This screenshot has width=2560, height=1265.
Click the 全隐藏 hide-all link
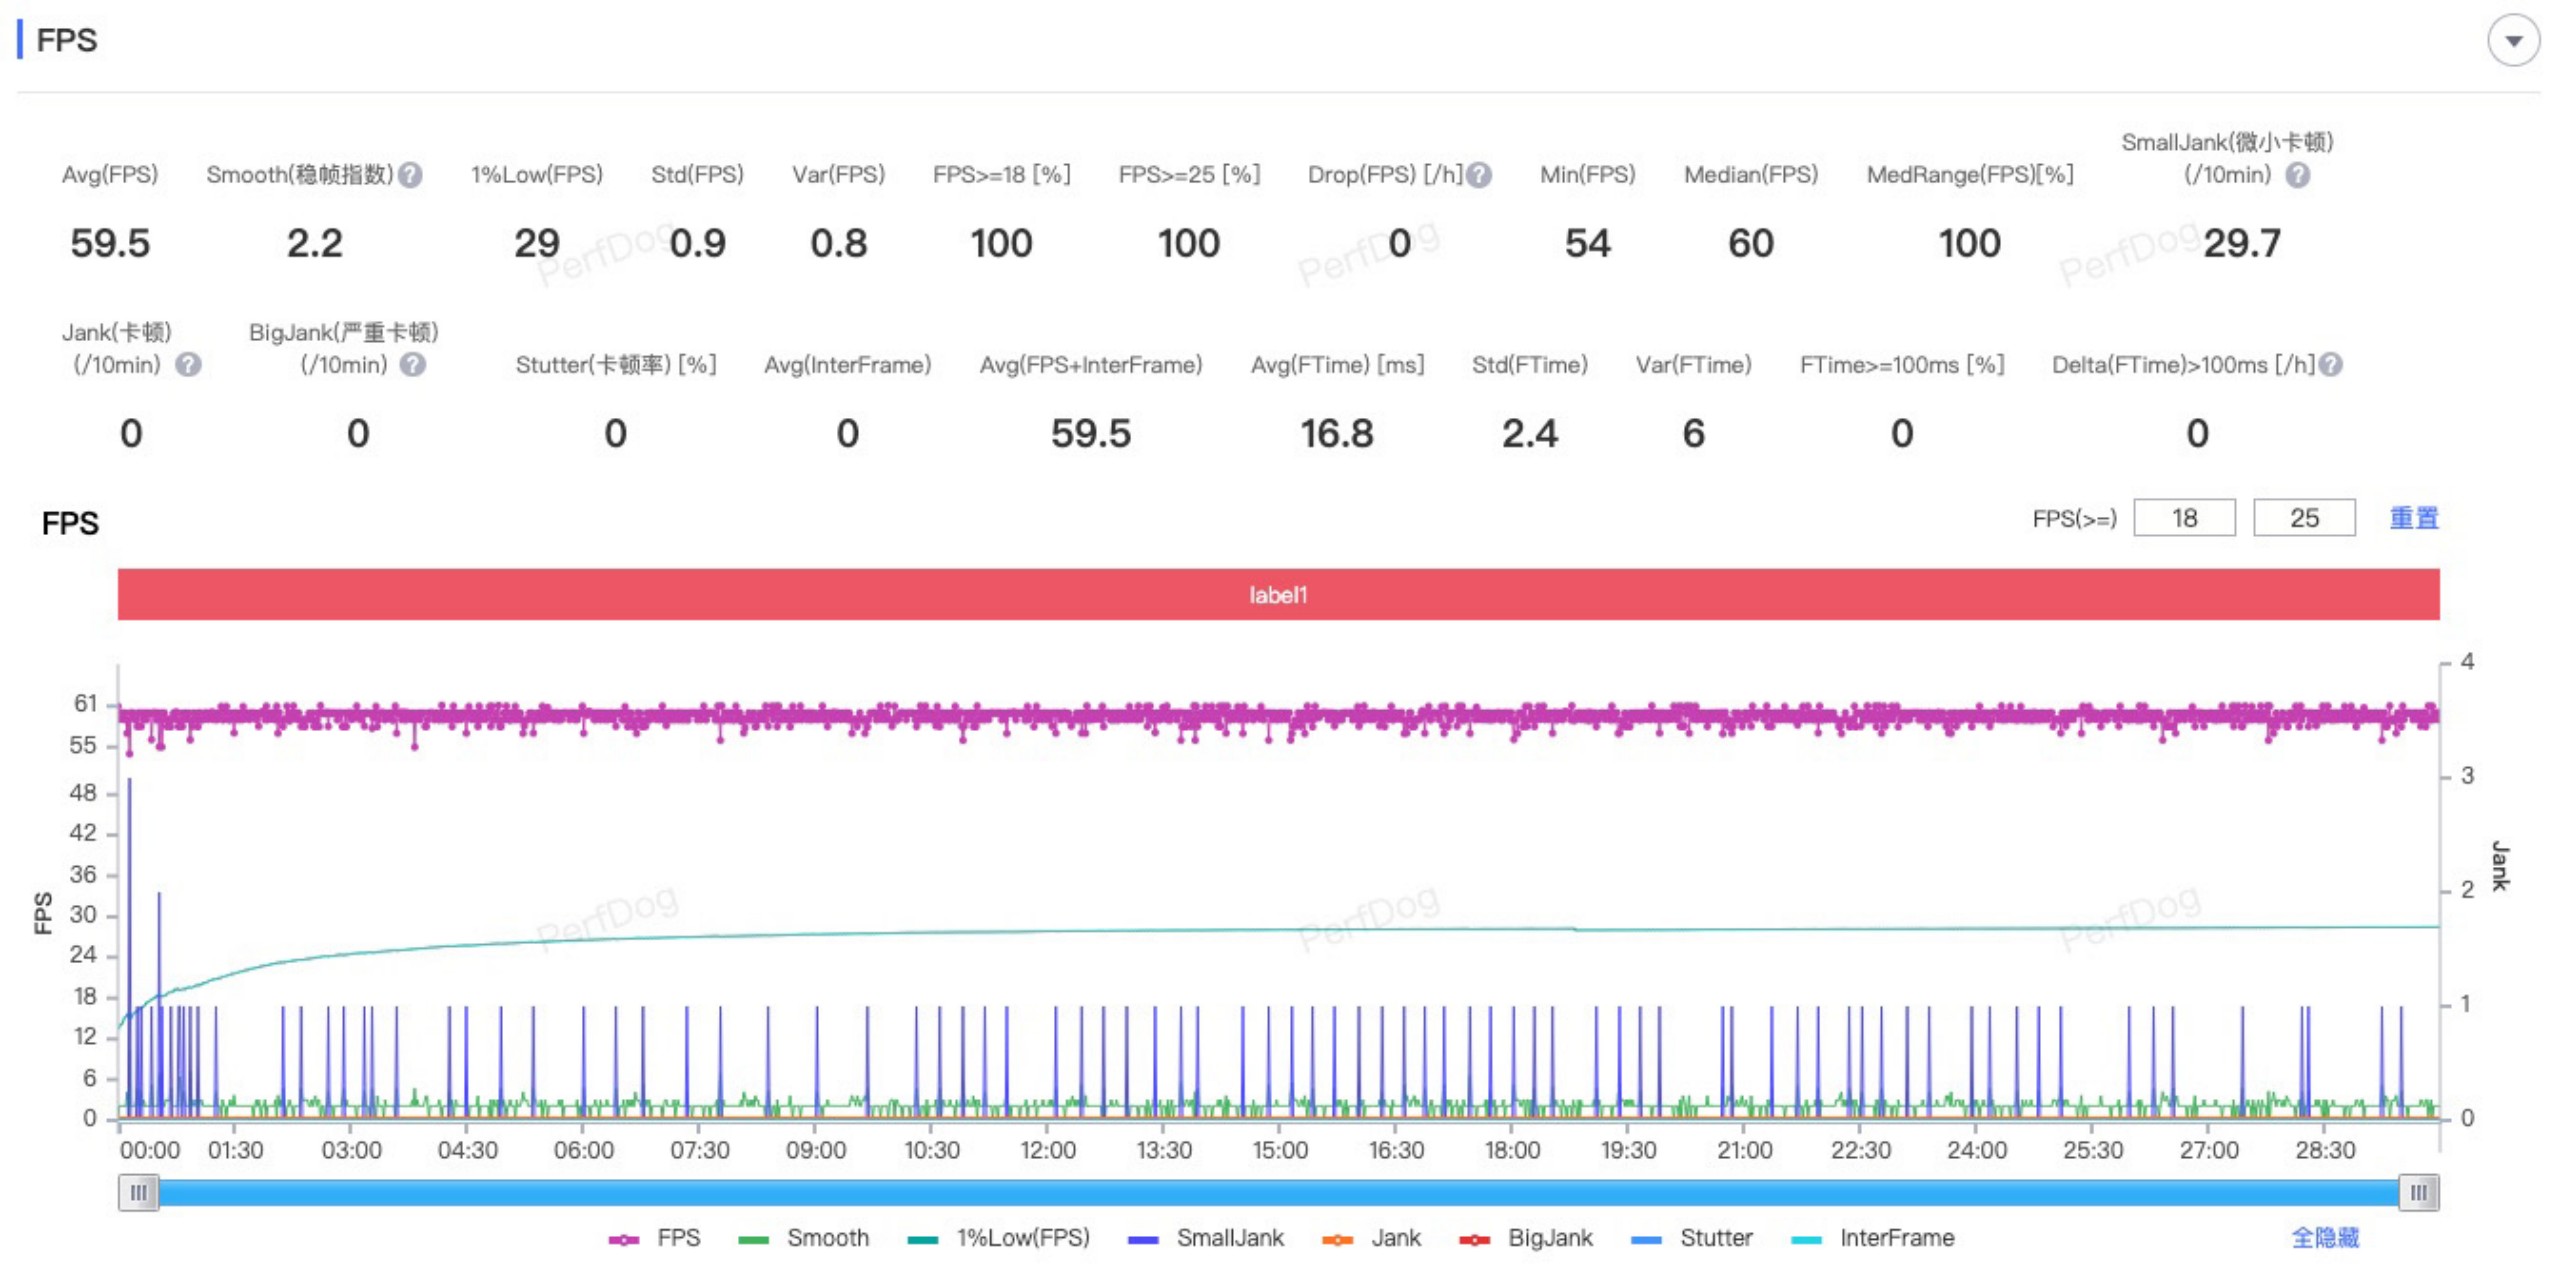[x=2324, y=1238]
